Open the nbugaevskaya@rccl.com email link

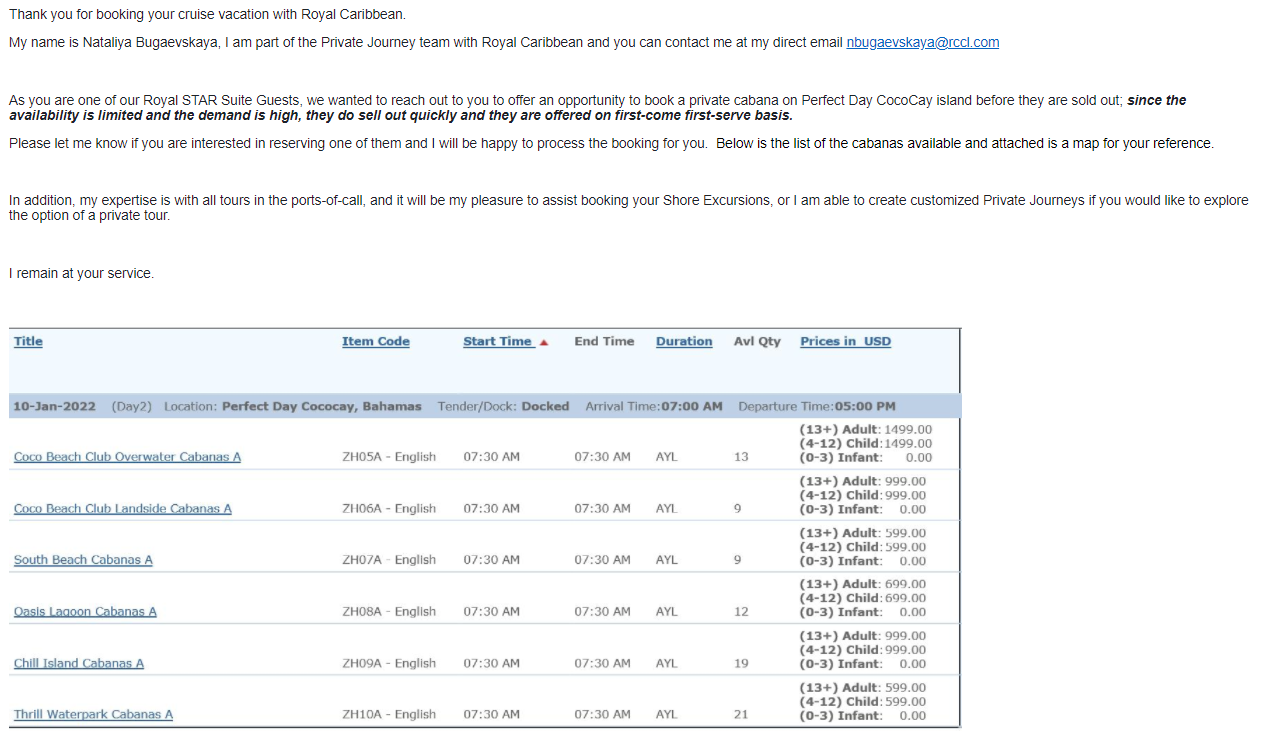pyautogui.click(x=923, y=43)
